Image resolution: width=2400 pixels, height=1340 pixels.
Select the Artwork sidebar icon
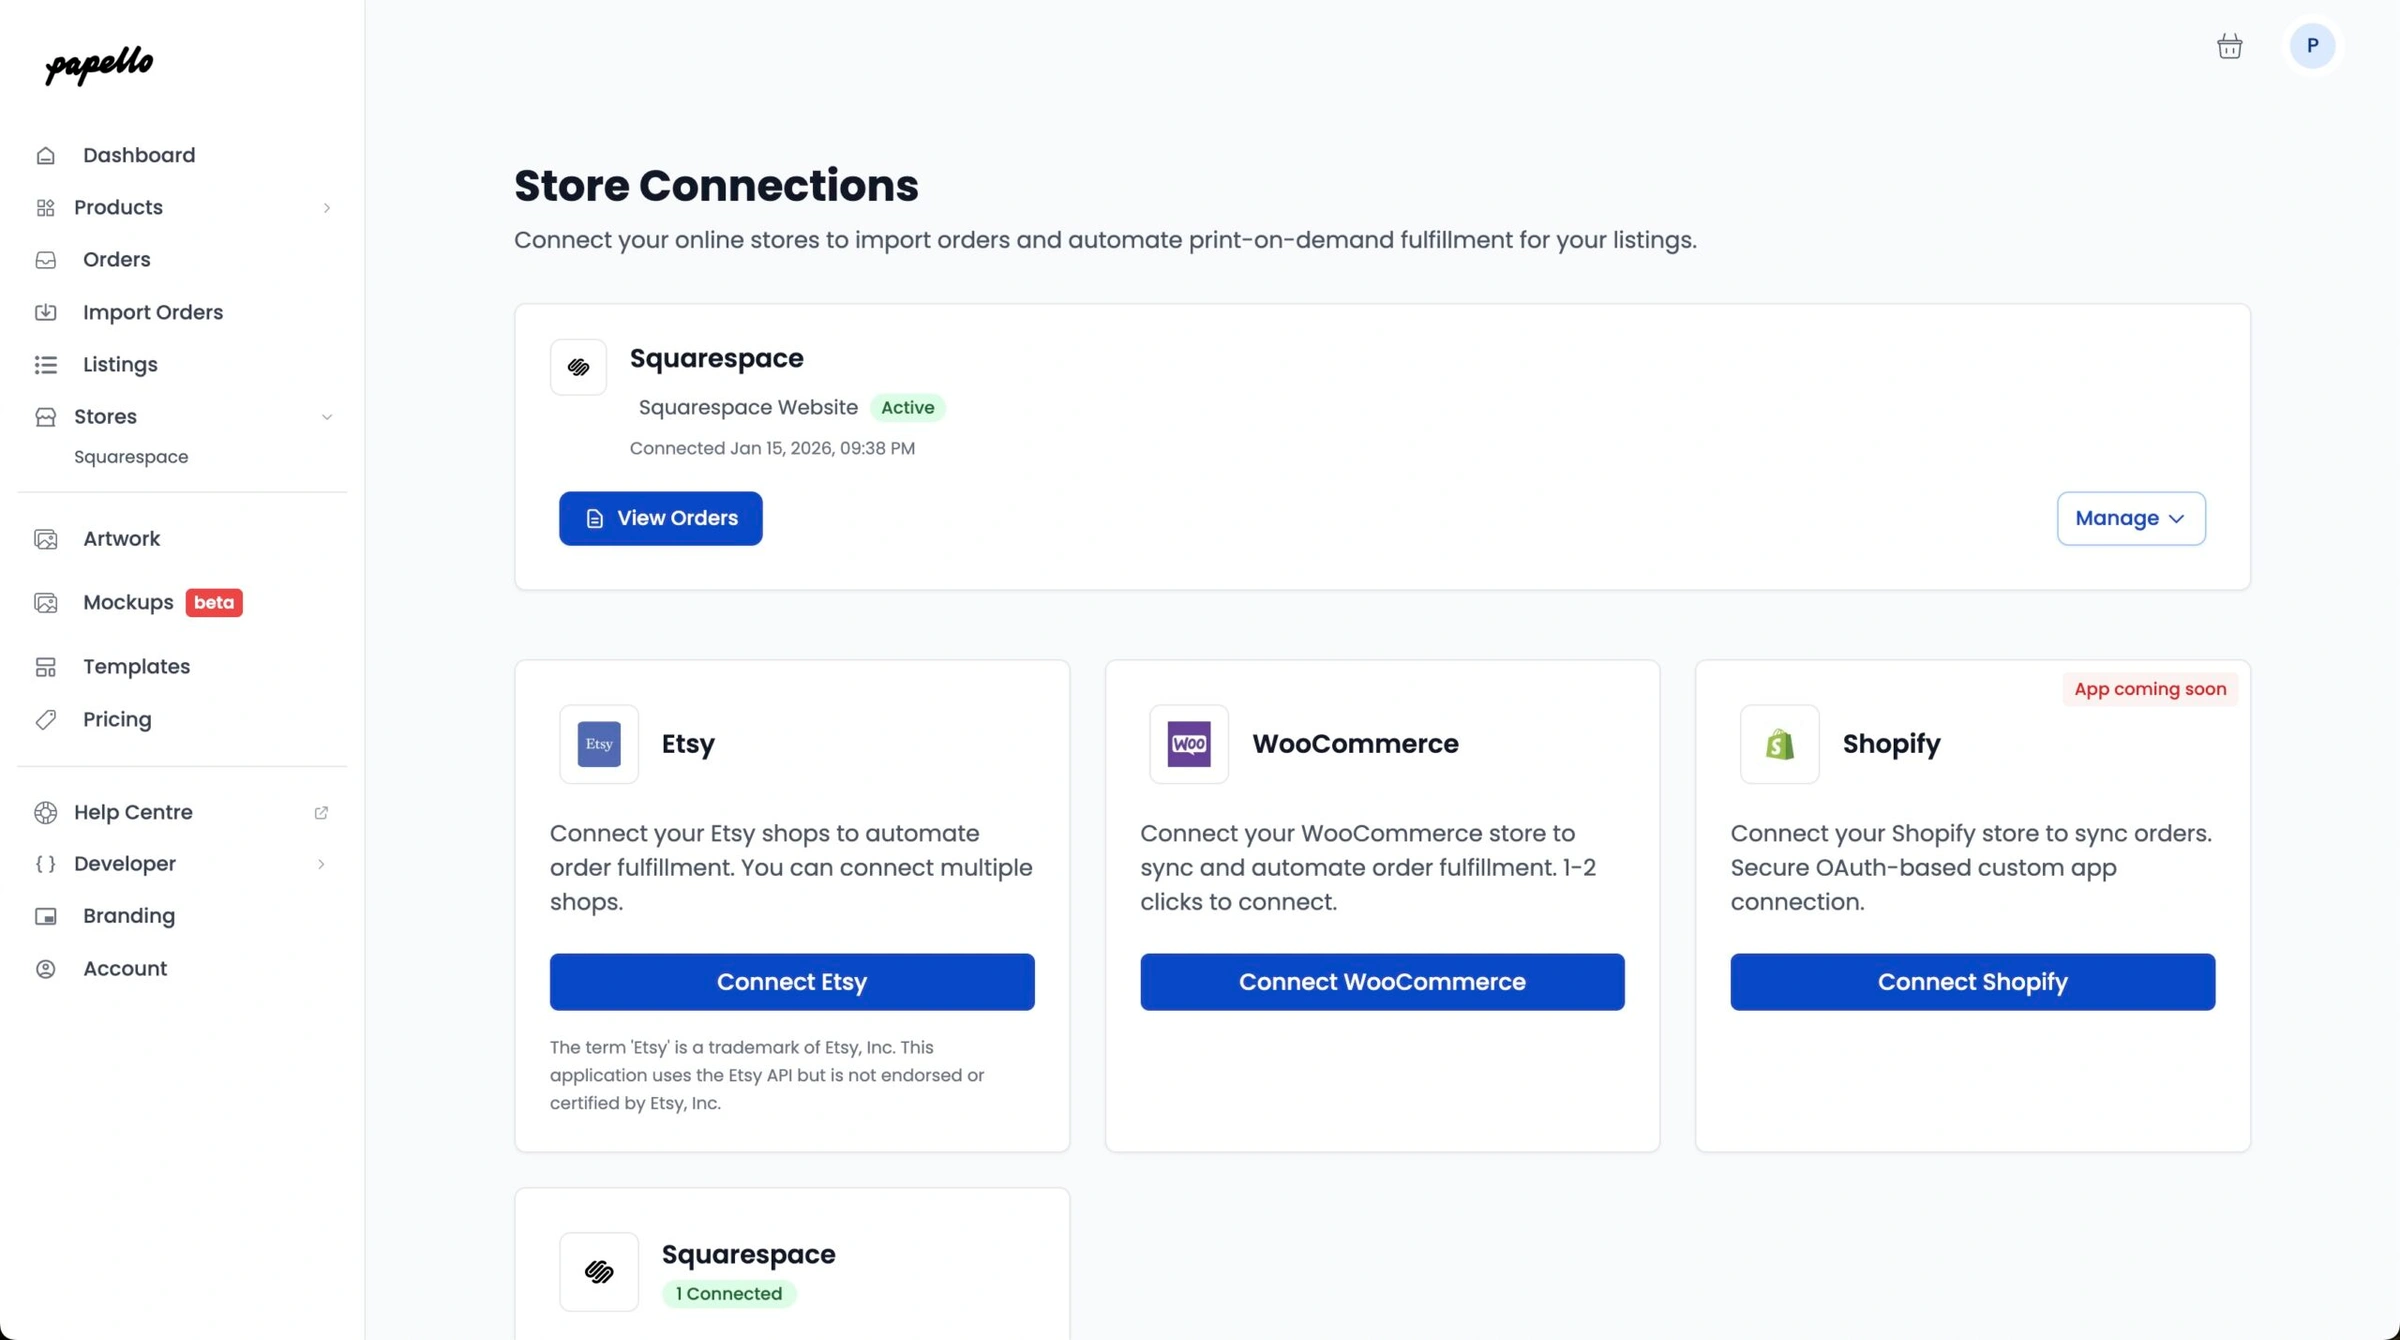47,538
